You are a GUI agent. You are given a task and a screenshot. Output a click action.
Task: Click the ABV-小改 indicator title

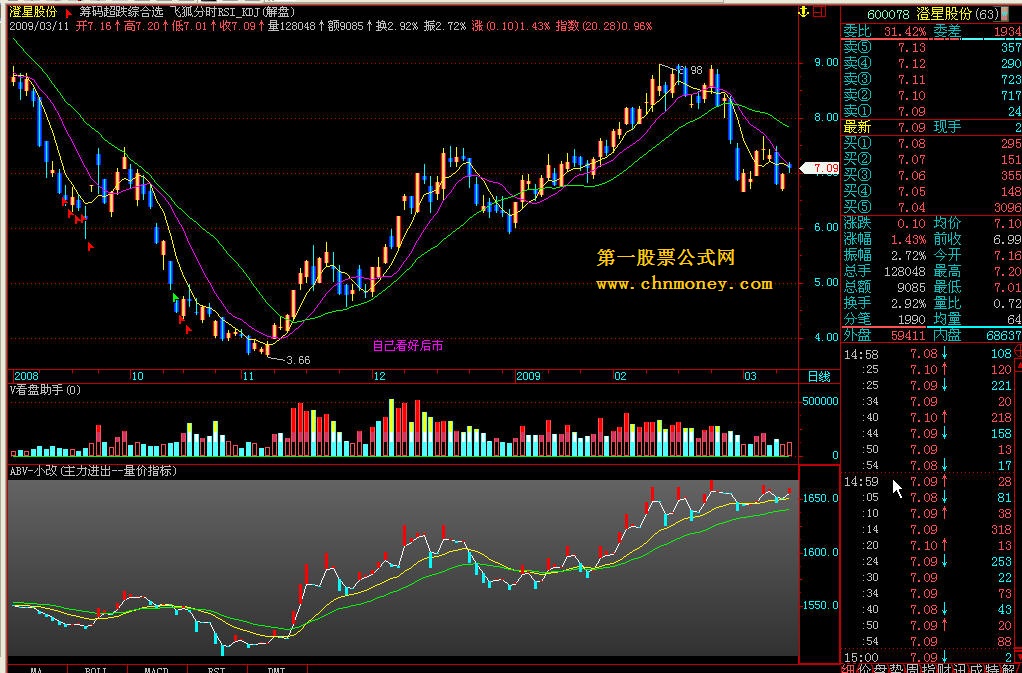click(x=93, y=470)
